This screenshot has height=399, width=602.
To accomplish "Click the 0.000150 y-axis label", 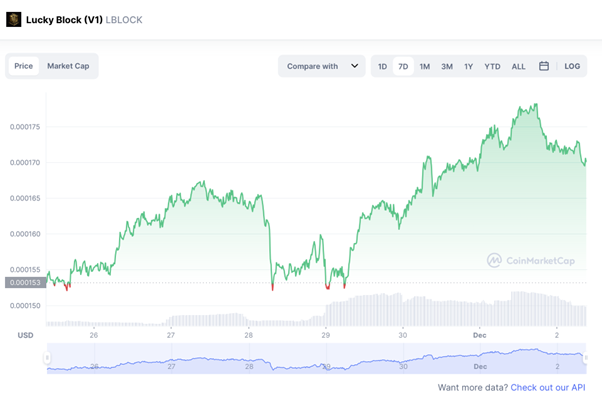I will click(x=25, y=306).
